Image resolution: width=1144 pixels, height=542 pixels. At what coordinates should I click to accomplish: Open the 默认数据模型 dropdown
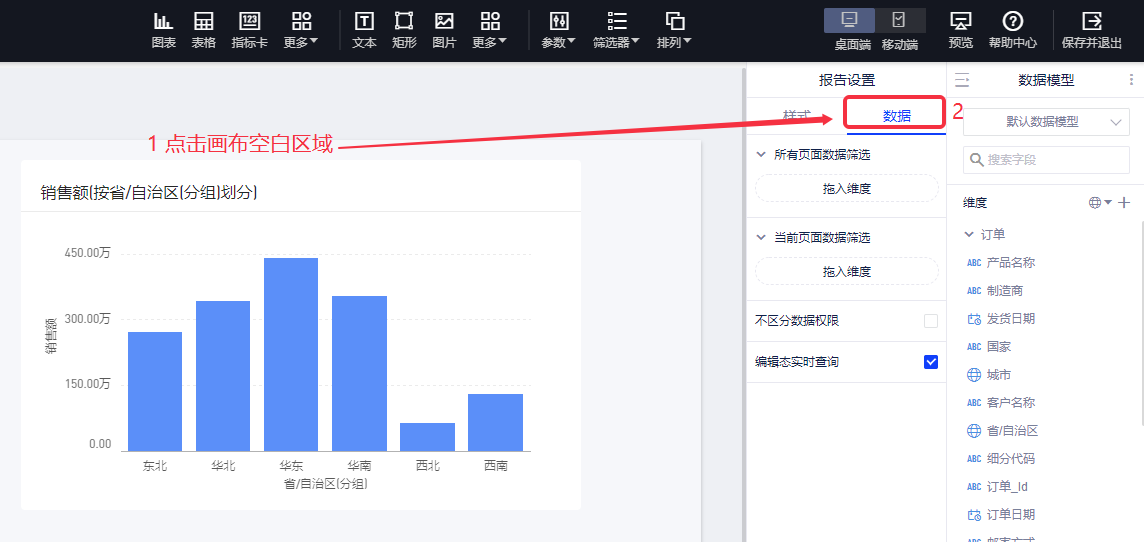[1046, 121]
